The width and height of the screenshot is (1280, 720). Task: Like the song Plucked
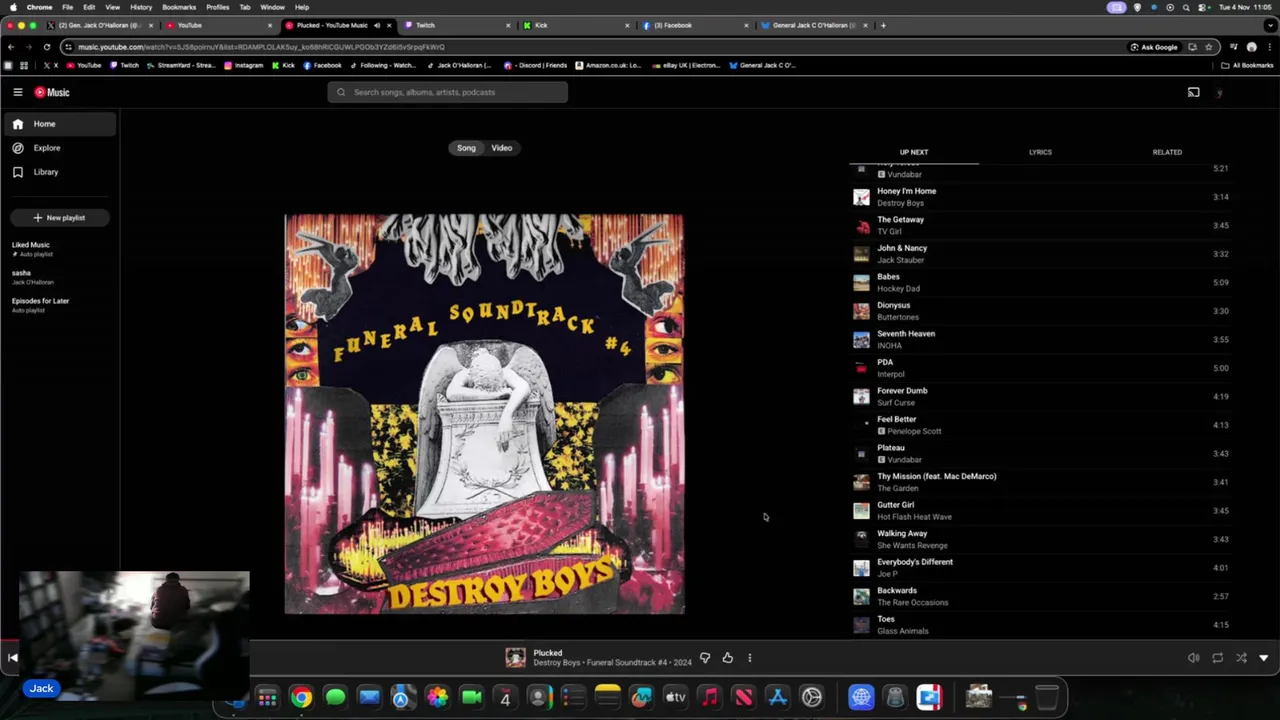point(727,658)
